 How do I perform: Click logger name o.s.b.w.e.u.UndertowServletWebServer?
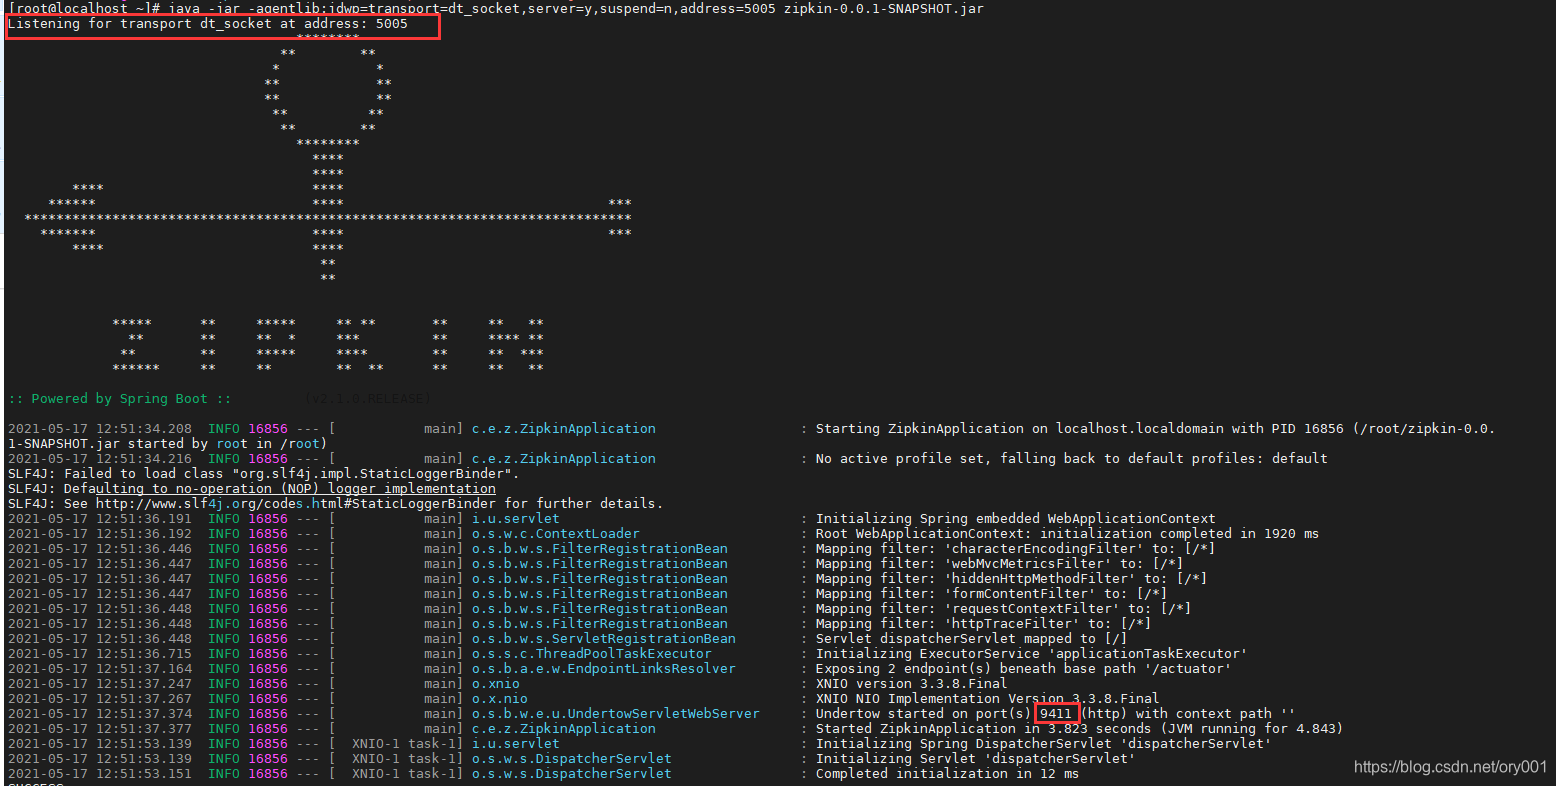click(616, 713)
